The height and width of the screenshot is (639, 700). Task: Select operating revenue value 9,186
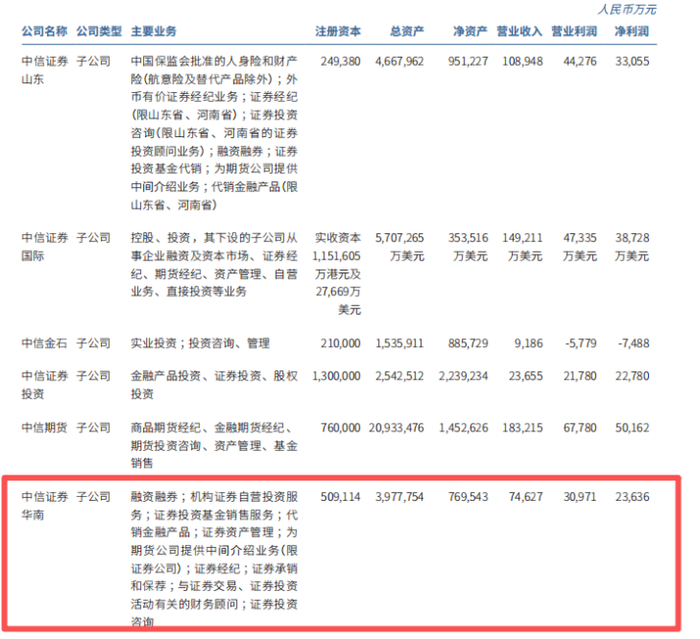coord(529,343)
